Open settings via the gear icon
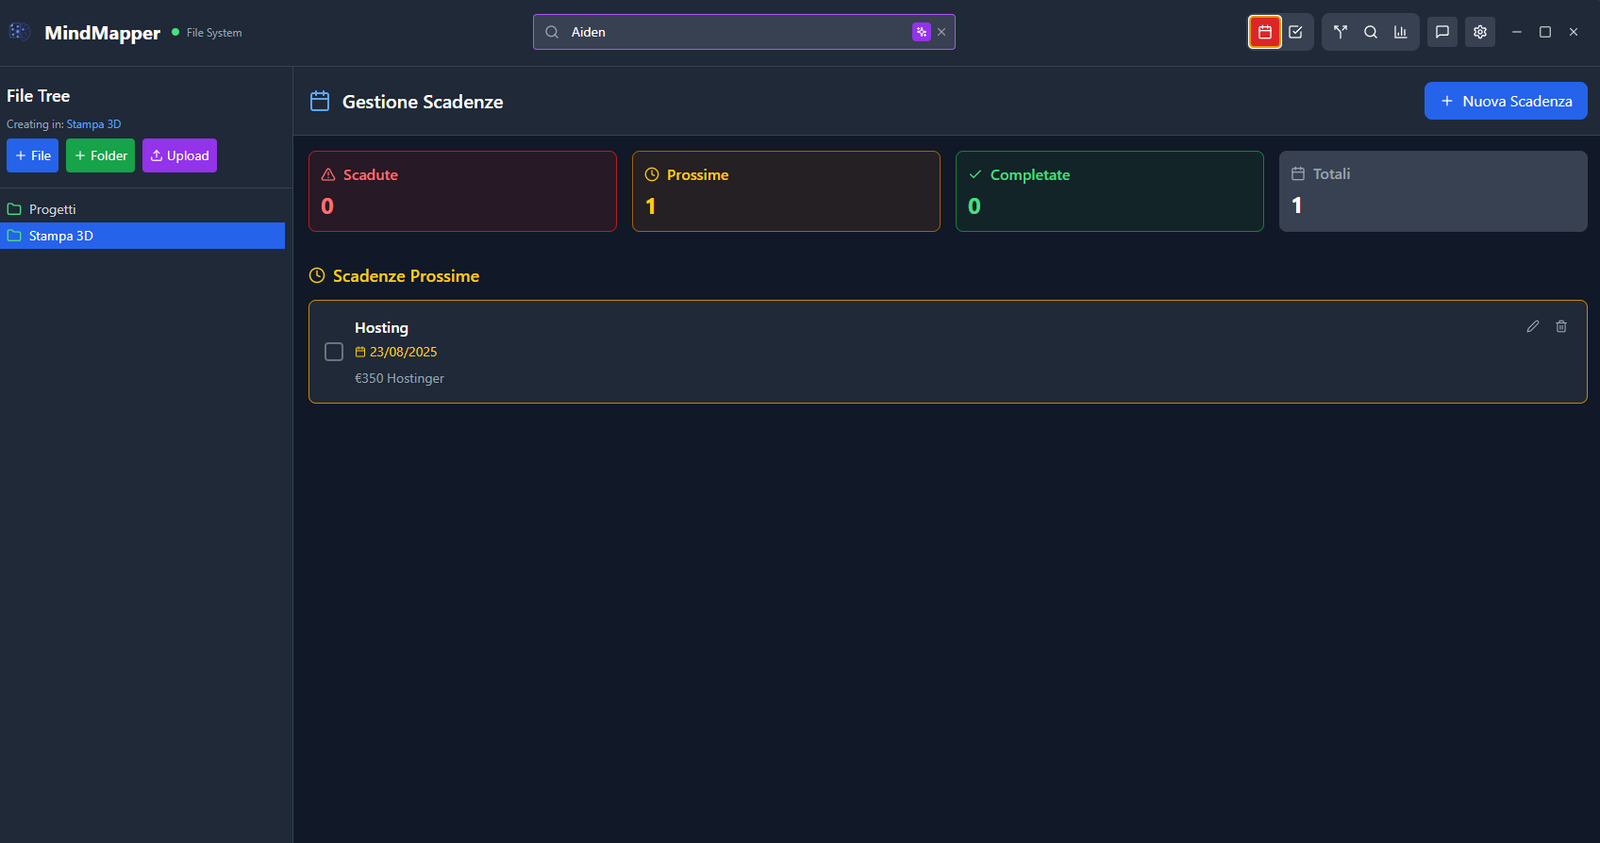This screenshot has width=1600, height=843. point(1480,32)
